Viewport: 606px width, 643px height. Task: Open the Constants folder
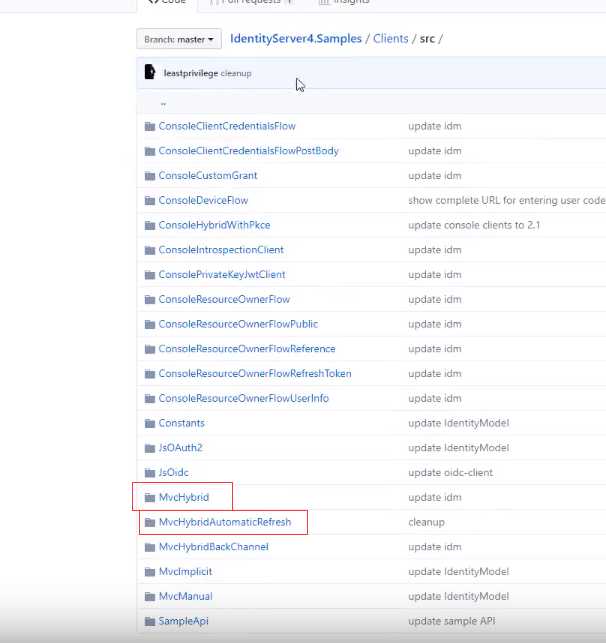[181, 423]
